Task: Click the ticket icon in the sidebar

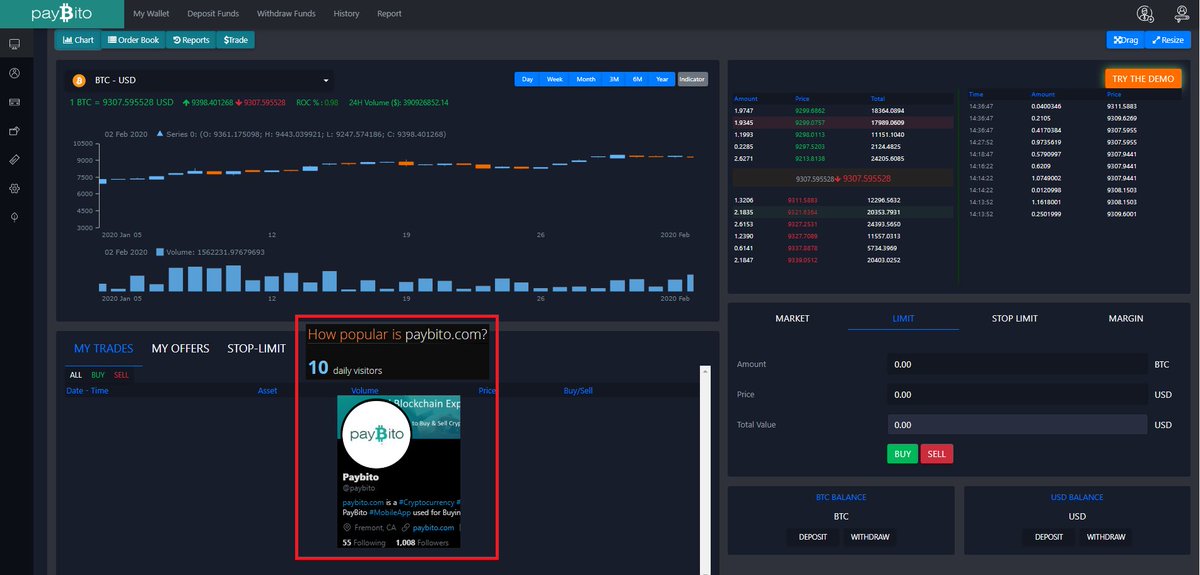Action: coord(15,159)
